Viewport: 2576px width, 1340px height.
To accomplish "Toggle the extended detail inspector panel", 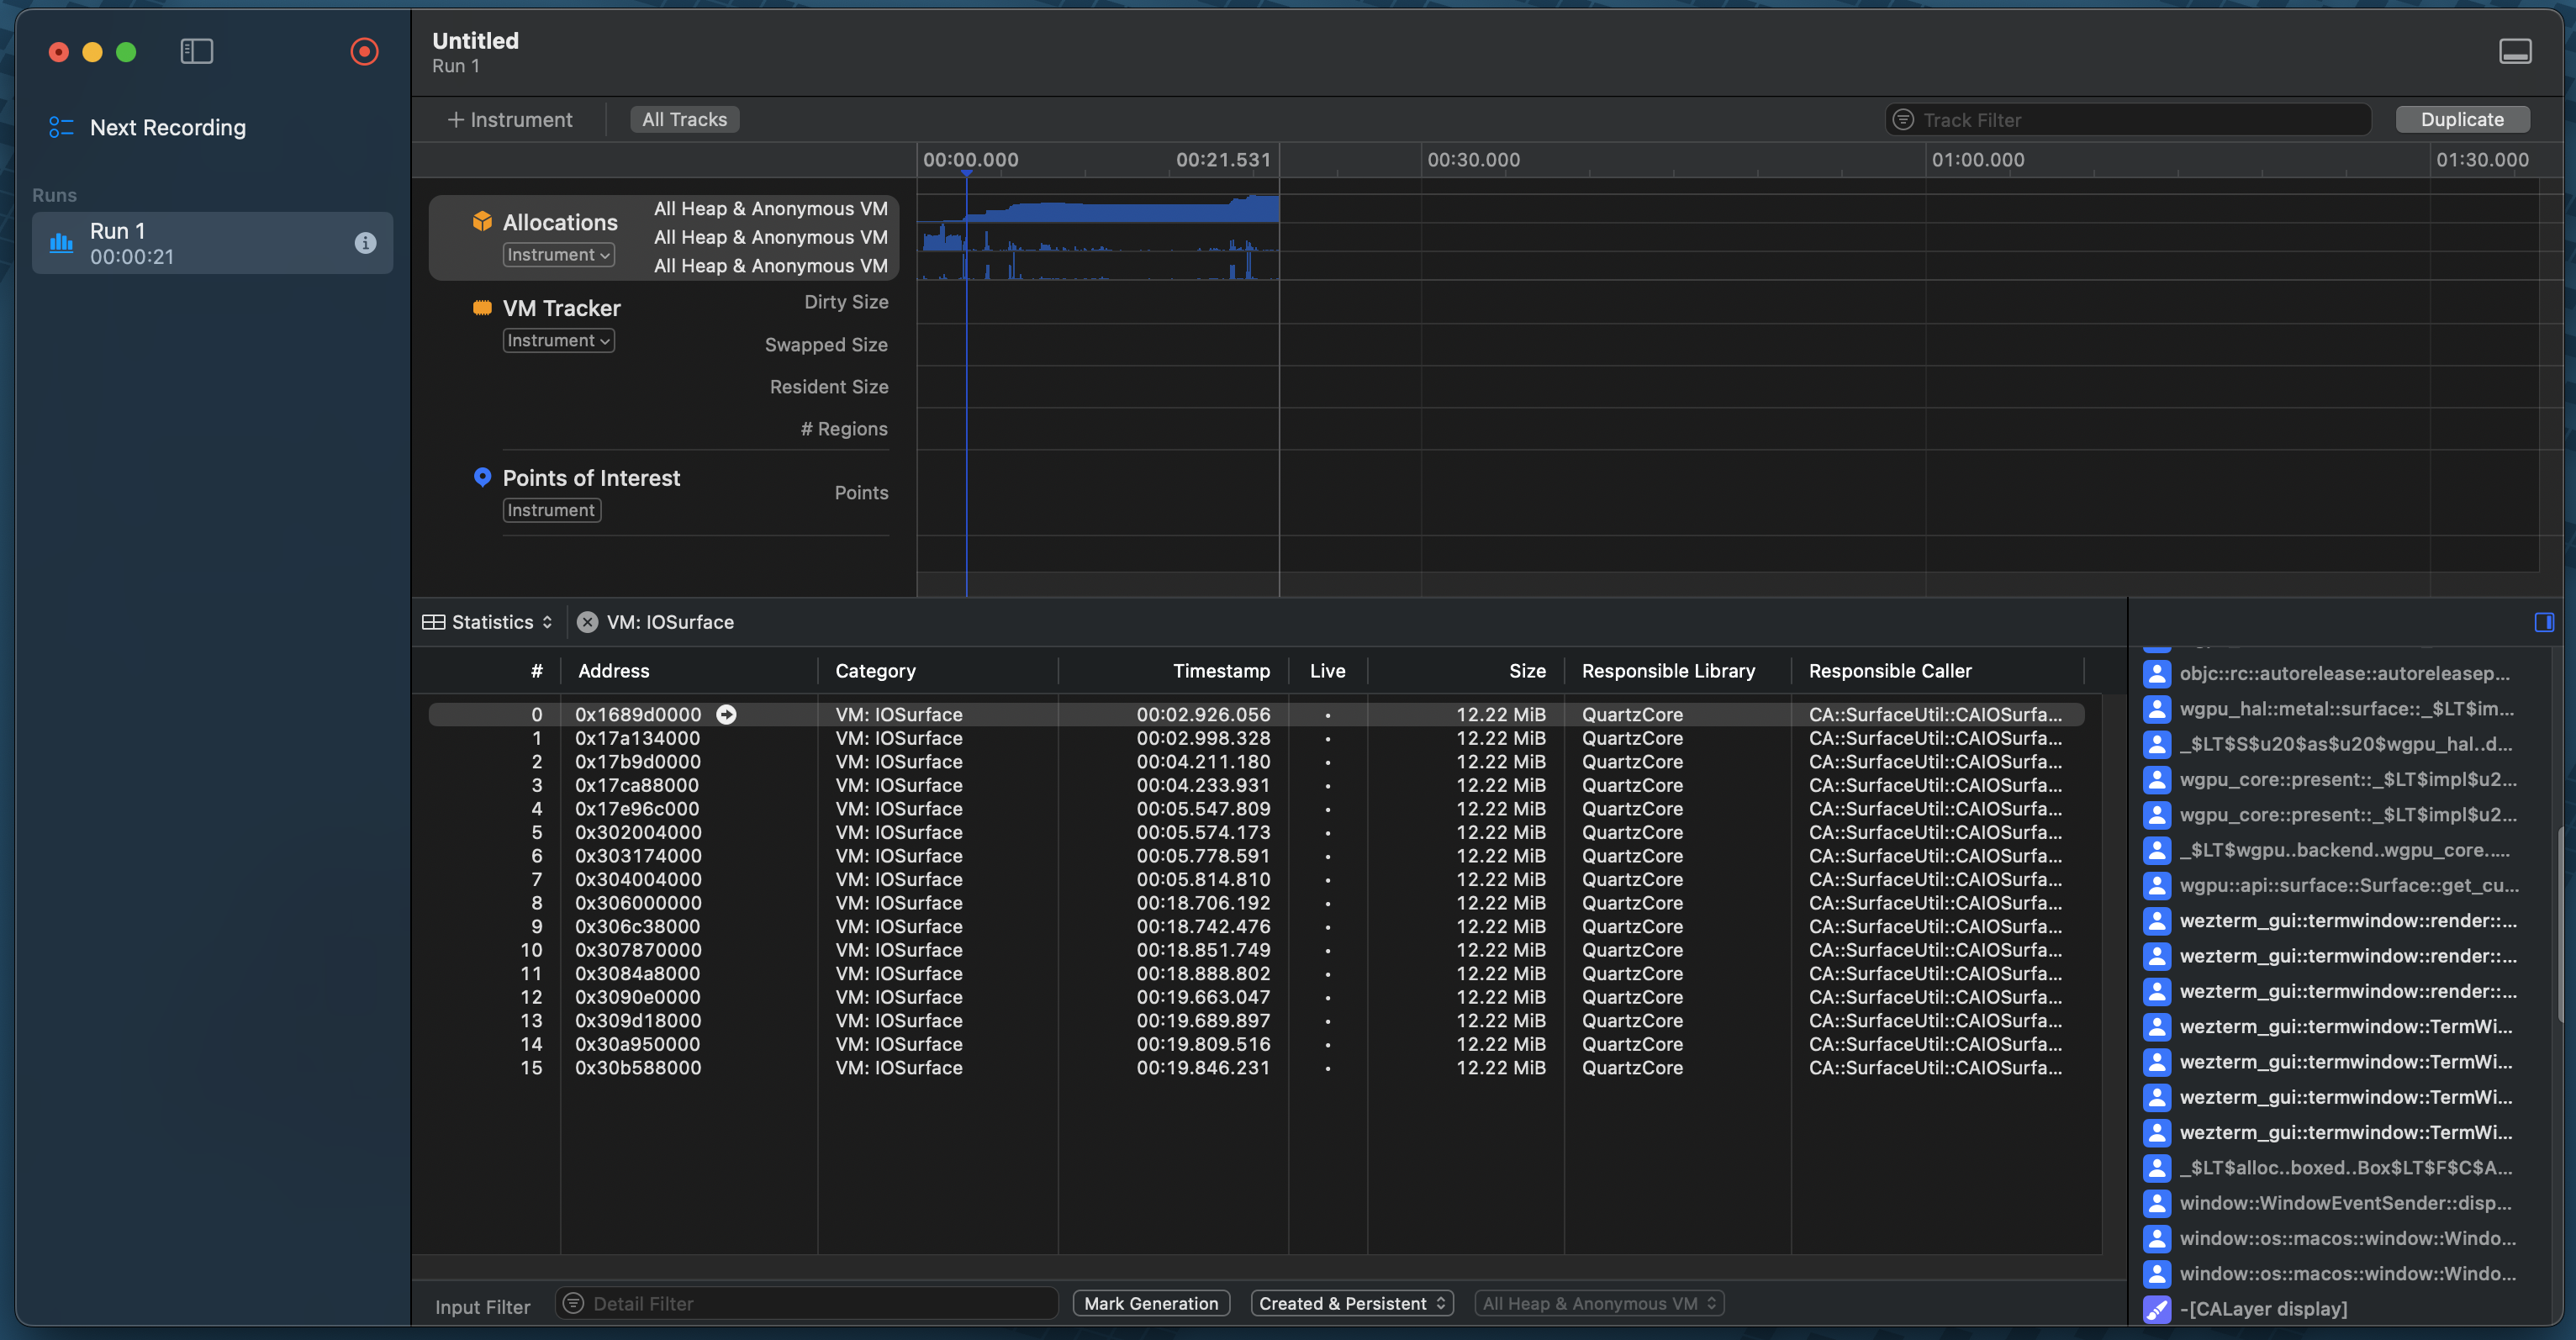I will point(2544,622).
